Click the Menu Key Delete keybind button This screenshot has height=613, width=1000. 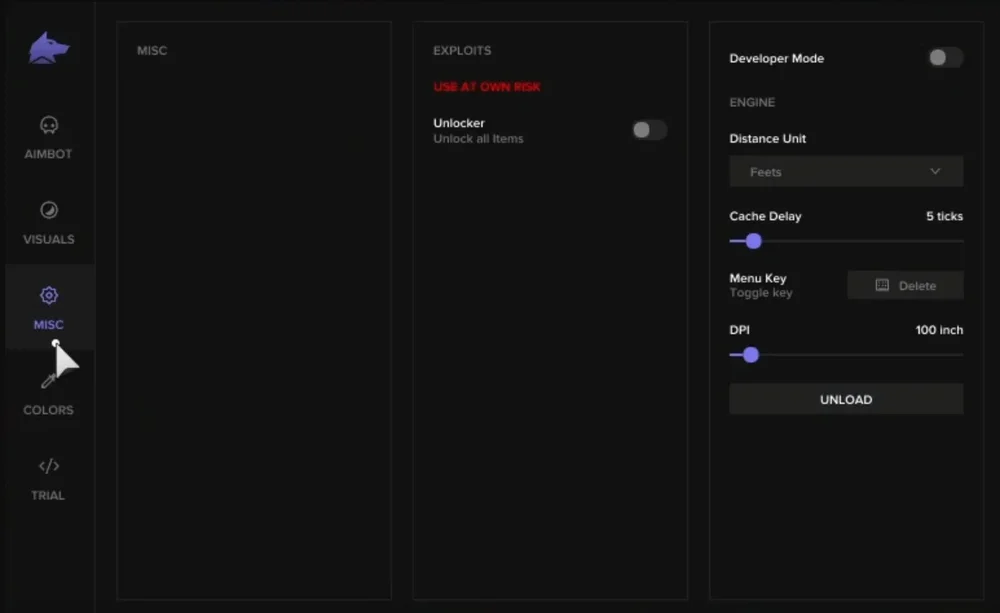905,286
